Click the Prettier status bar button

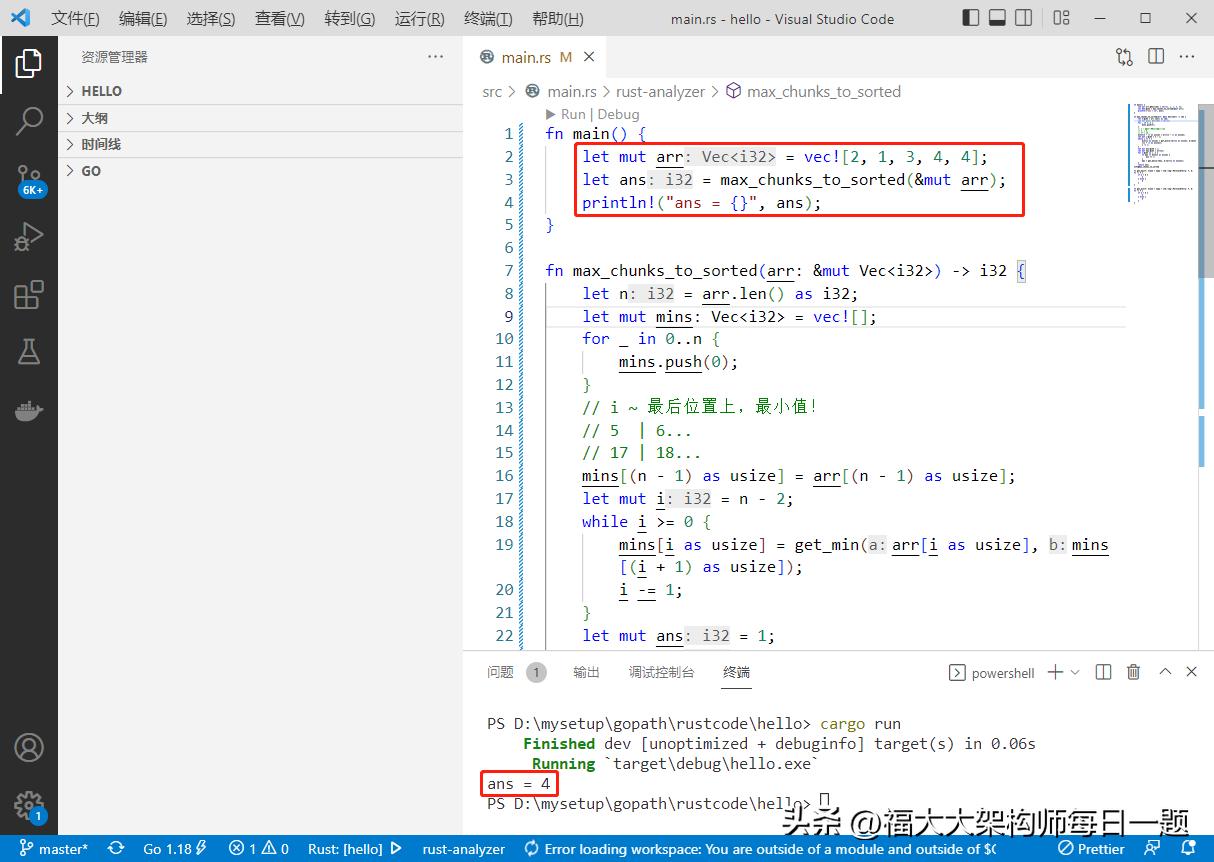pos(1092,849)
